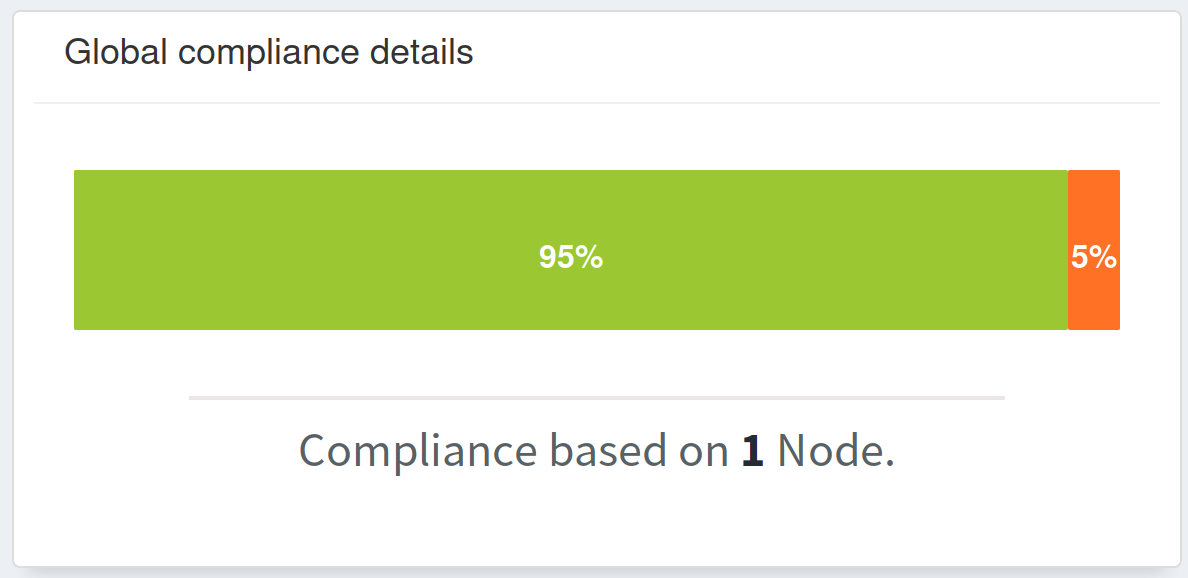Select the orange 5% non-compliant segment
The height and width of the screenshot is (578, 1188).
1095,250
